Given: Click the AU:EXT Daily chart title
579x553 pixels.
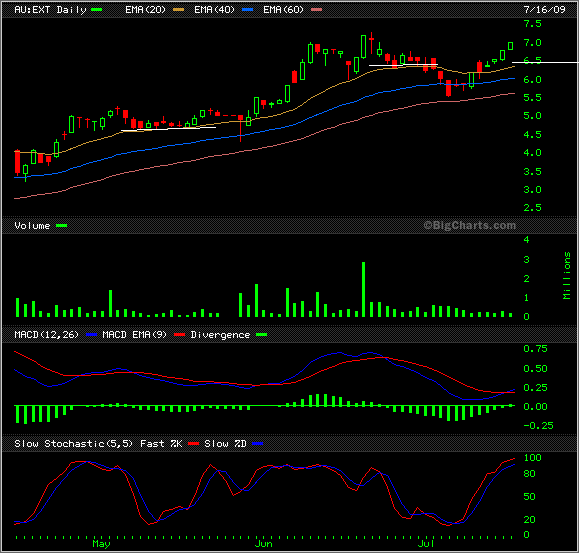Looking at the screenshot, I should [x=50, y=10].
